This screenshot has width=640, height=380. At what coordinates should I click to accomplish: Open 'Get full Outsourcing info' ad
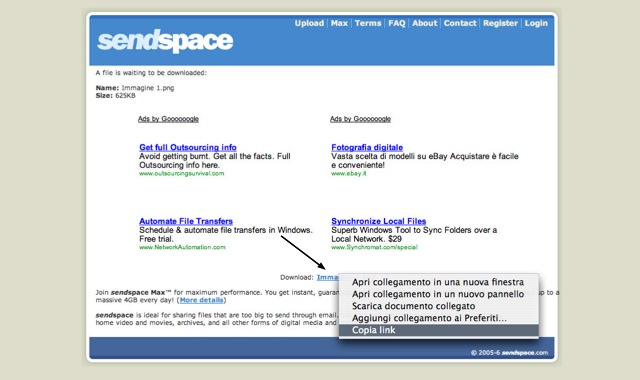click(x=188, y=147)
